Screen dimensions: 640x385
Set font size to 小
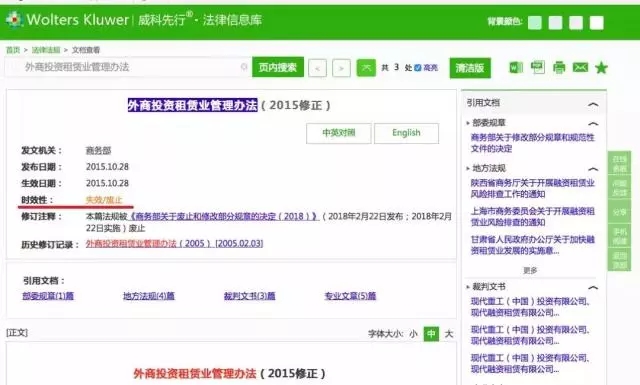click(413, 334)
